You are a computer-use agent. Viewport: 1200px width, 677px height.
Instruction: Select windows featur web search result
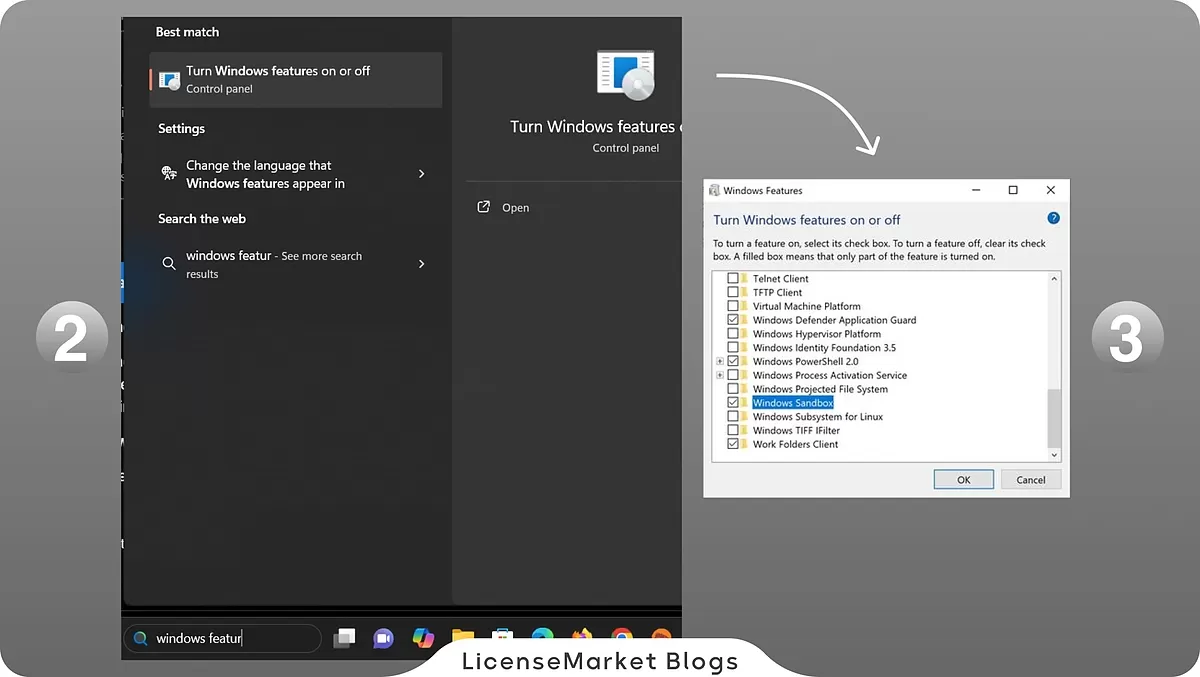pyautogui.click(x=296, y=264)
